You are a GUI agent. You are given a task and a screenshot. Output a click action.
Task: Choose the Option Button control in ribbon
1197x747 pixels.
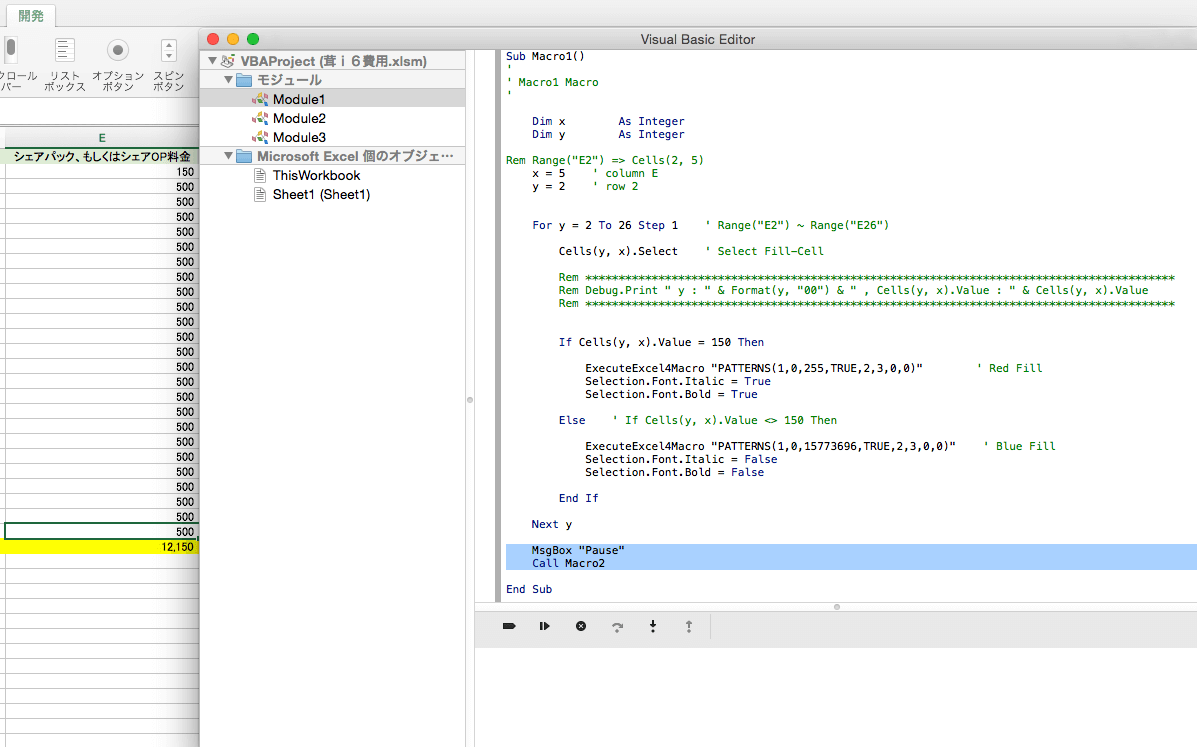(118, 50)
